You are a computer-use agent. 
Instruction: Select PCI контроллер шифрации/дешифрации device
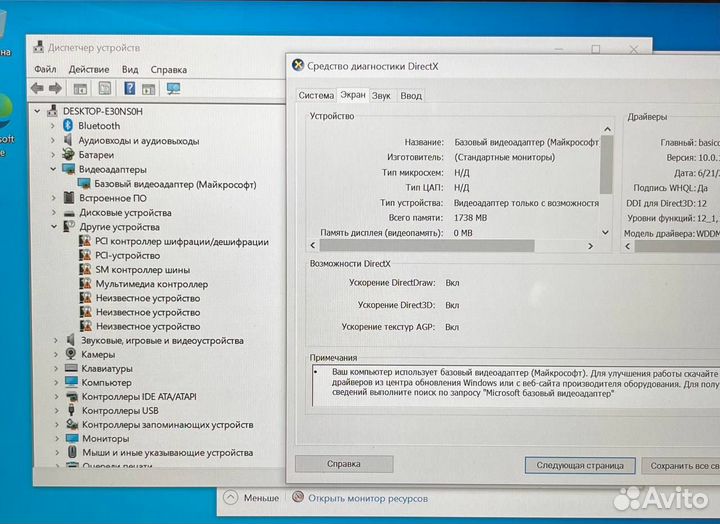click(x=182, y=242)
